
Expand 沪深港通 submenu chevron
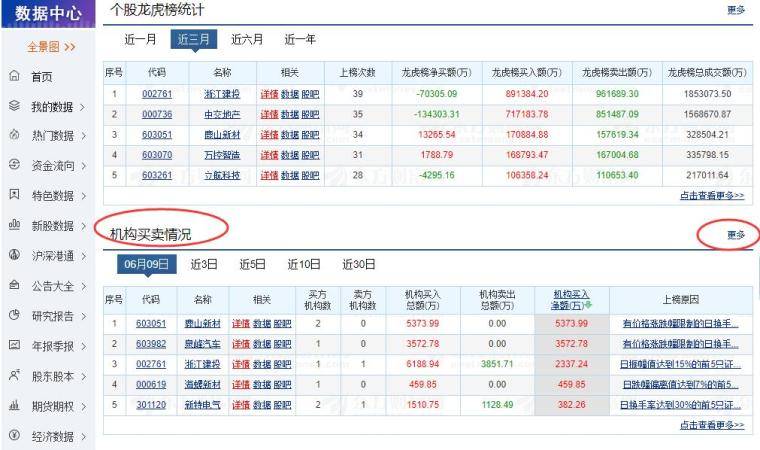point(83,257)
